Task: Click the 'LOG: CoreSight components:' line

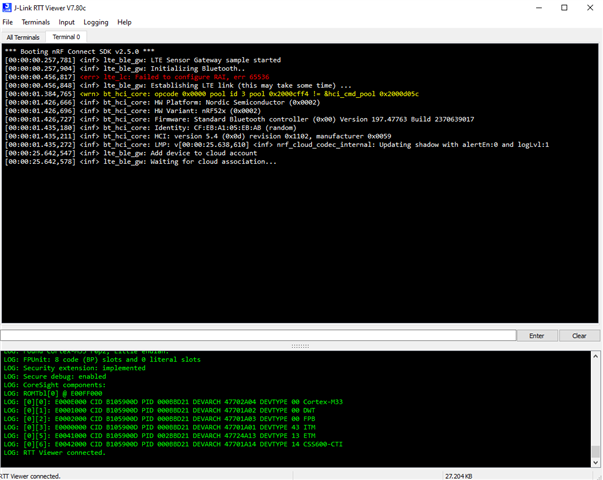Action: tap(54, 385)
